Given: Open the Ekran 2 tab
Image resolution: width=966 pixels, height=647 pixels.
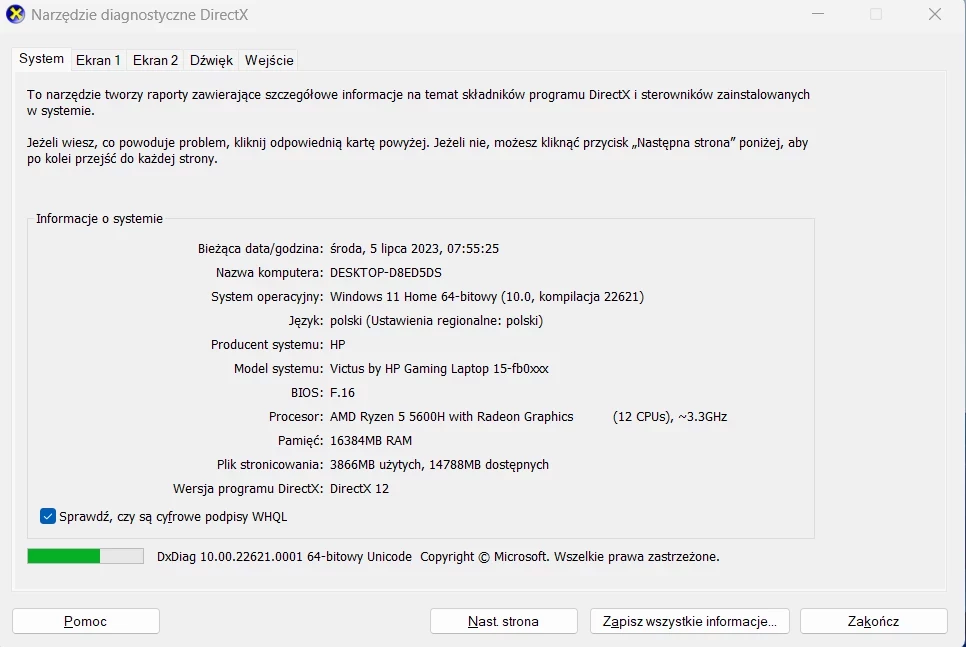Looking at the screenshot, I should point(155,60).
